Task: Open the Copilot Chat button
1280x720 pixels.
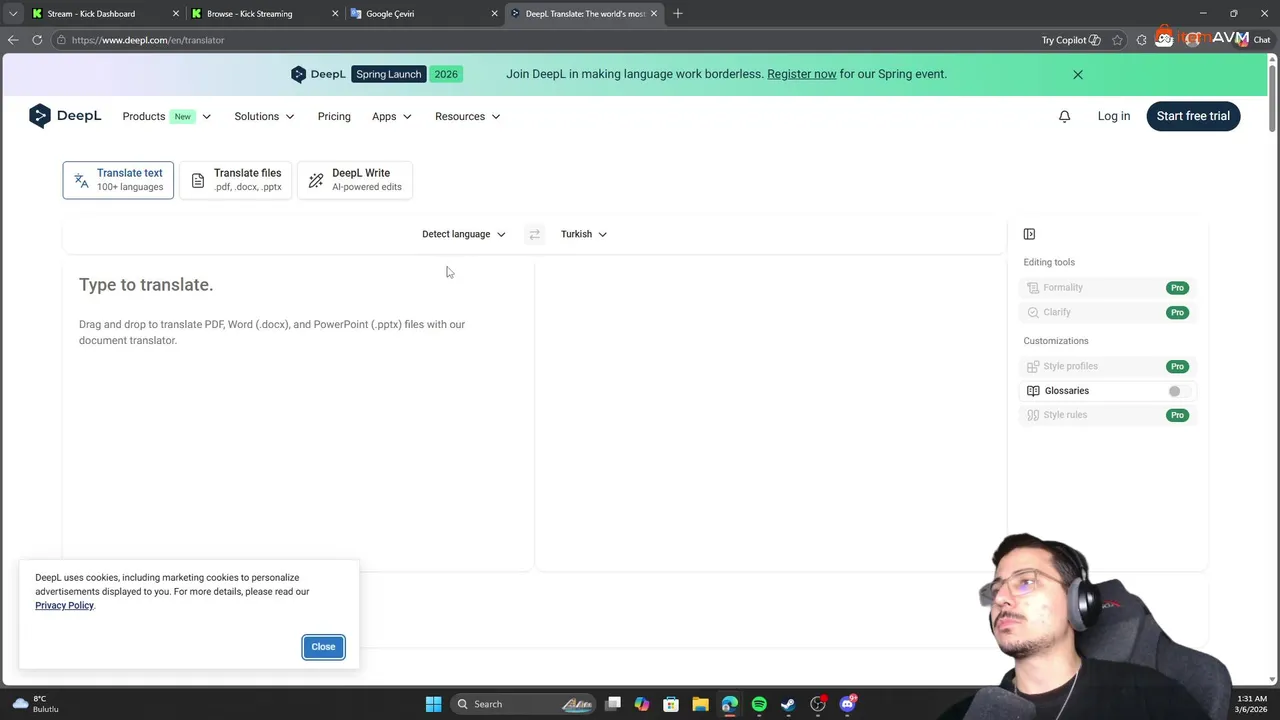Action: (x=1254, y=40)
